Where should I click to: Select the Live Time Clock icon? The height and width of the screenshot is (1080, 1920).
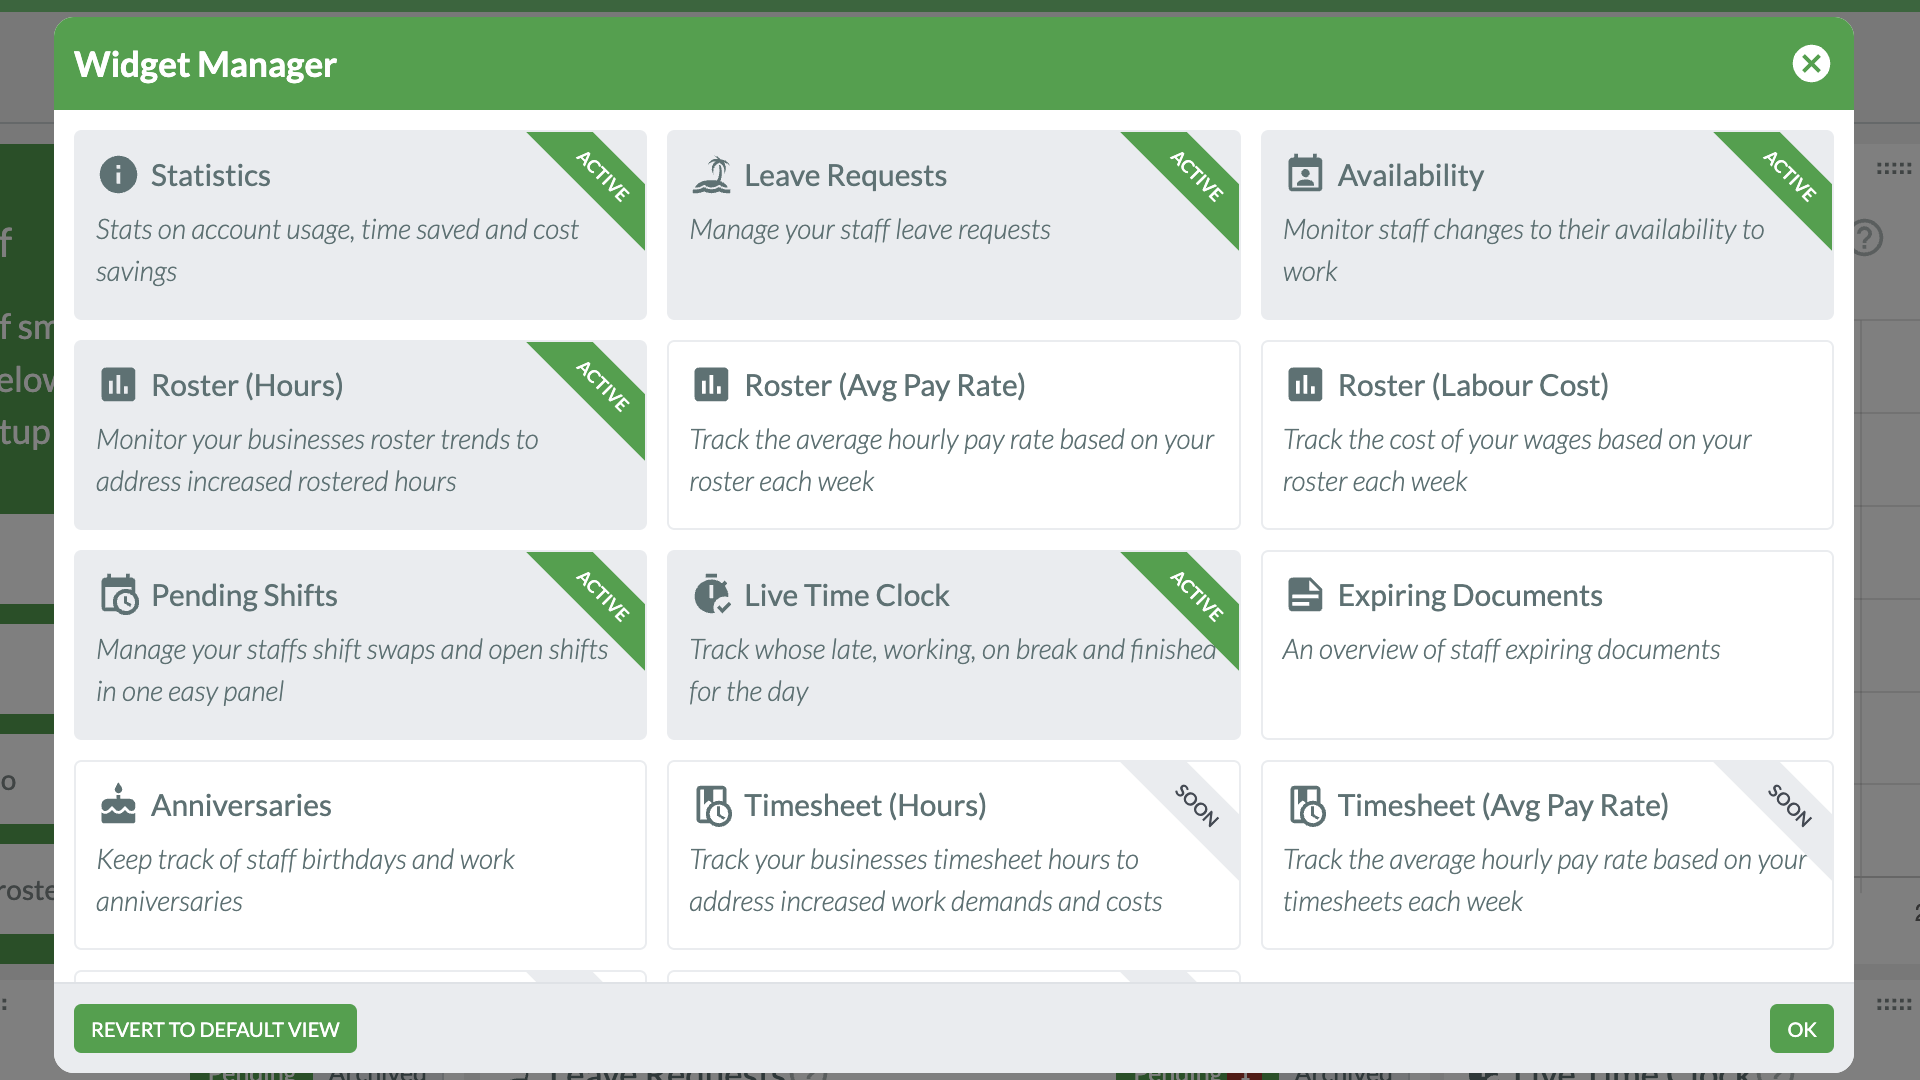712,595
